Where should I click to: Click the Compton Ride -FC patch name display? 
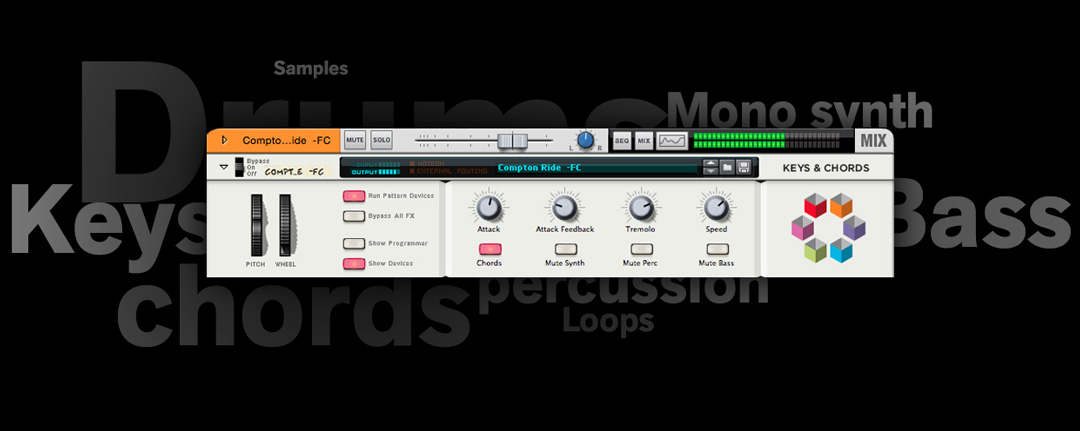click(x=538, y=167)
